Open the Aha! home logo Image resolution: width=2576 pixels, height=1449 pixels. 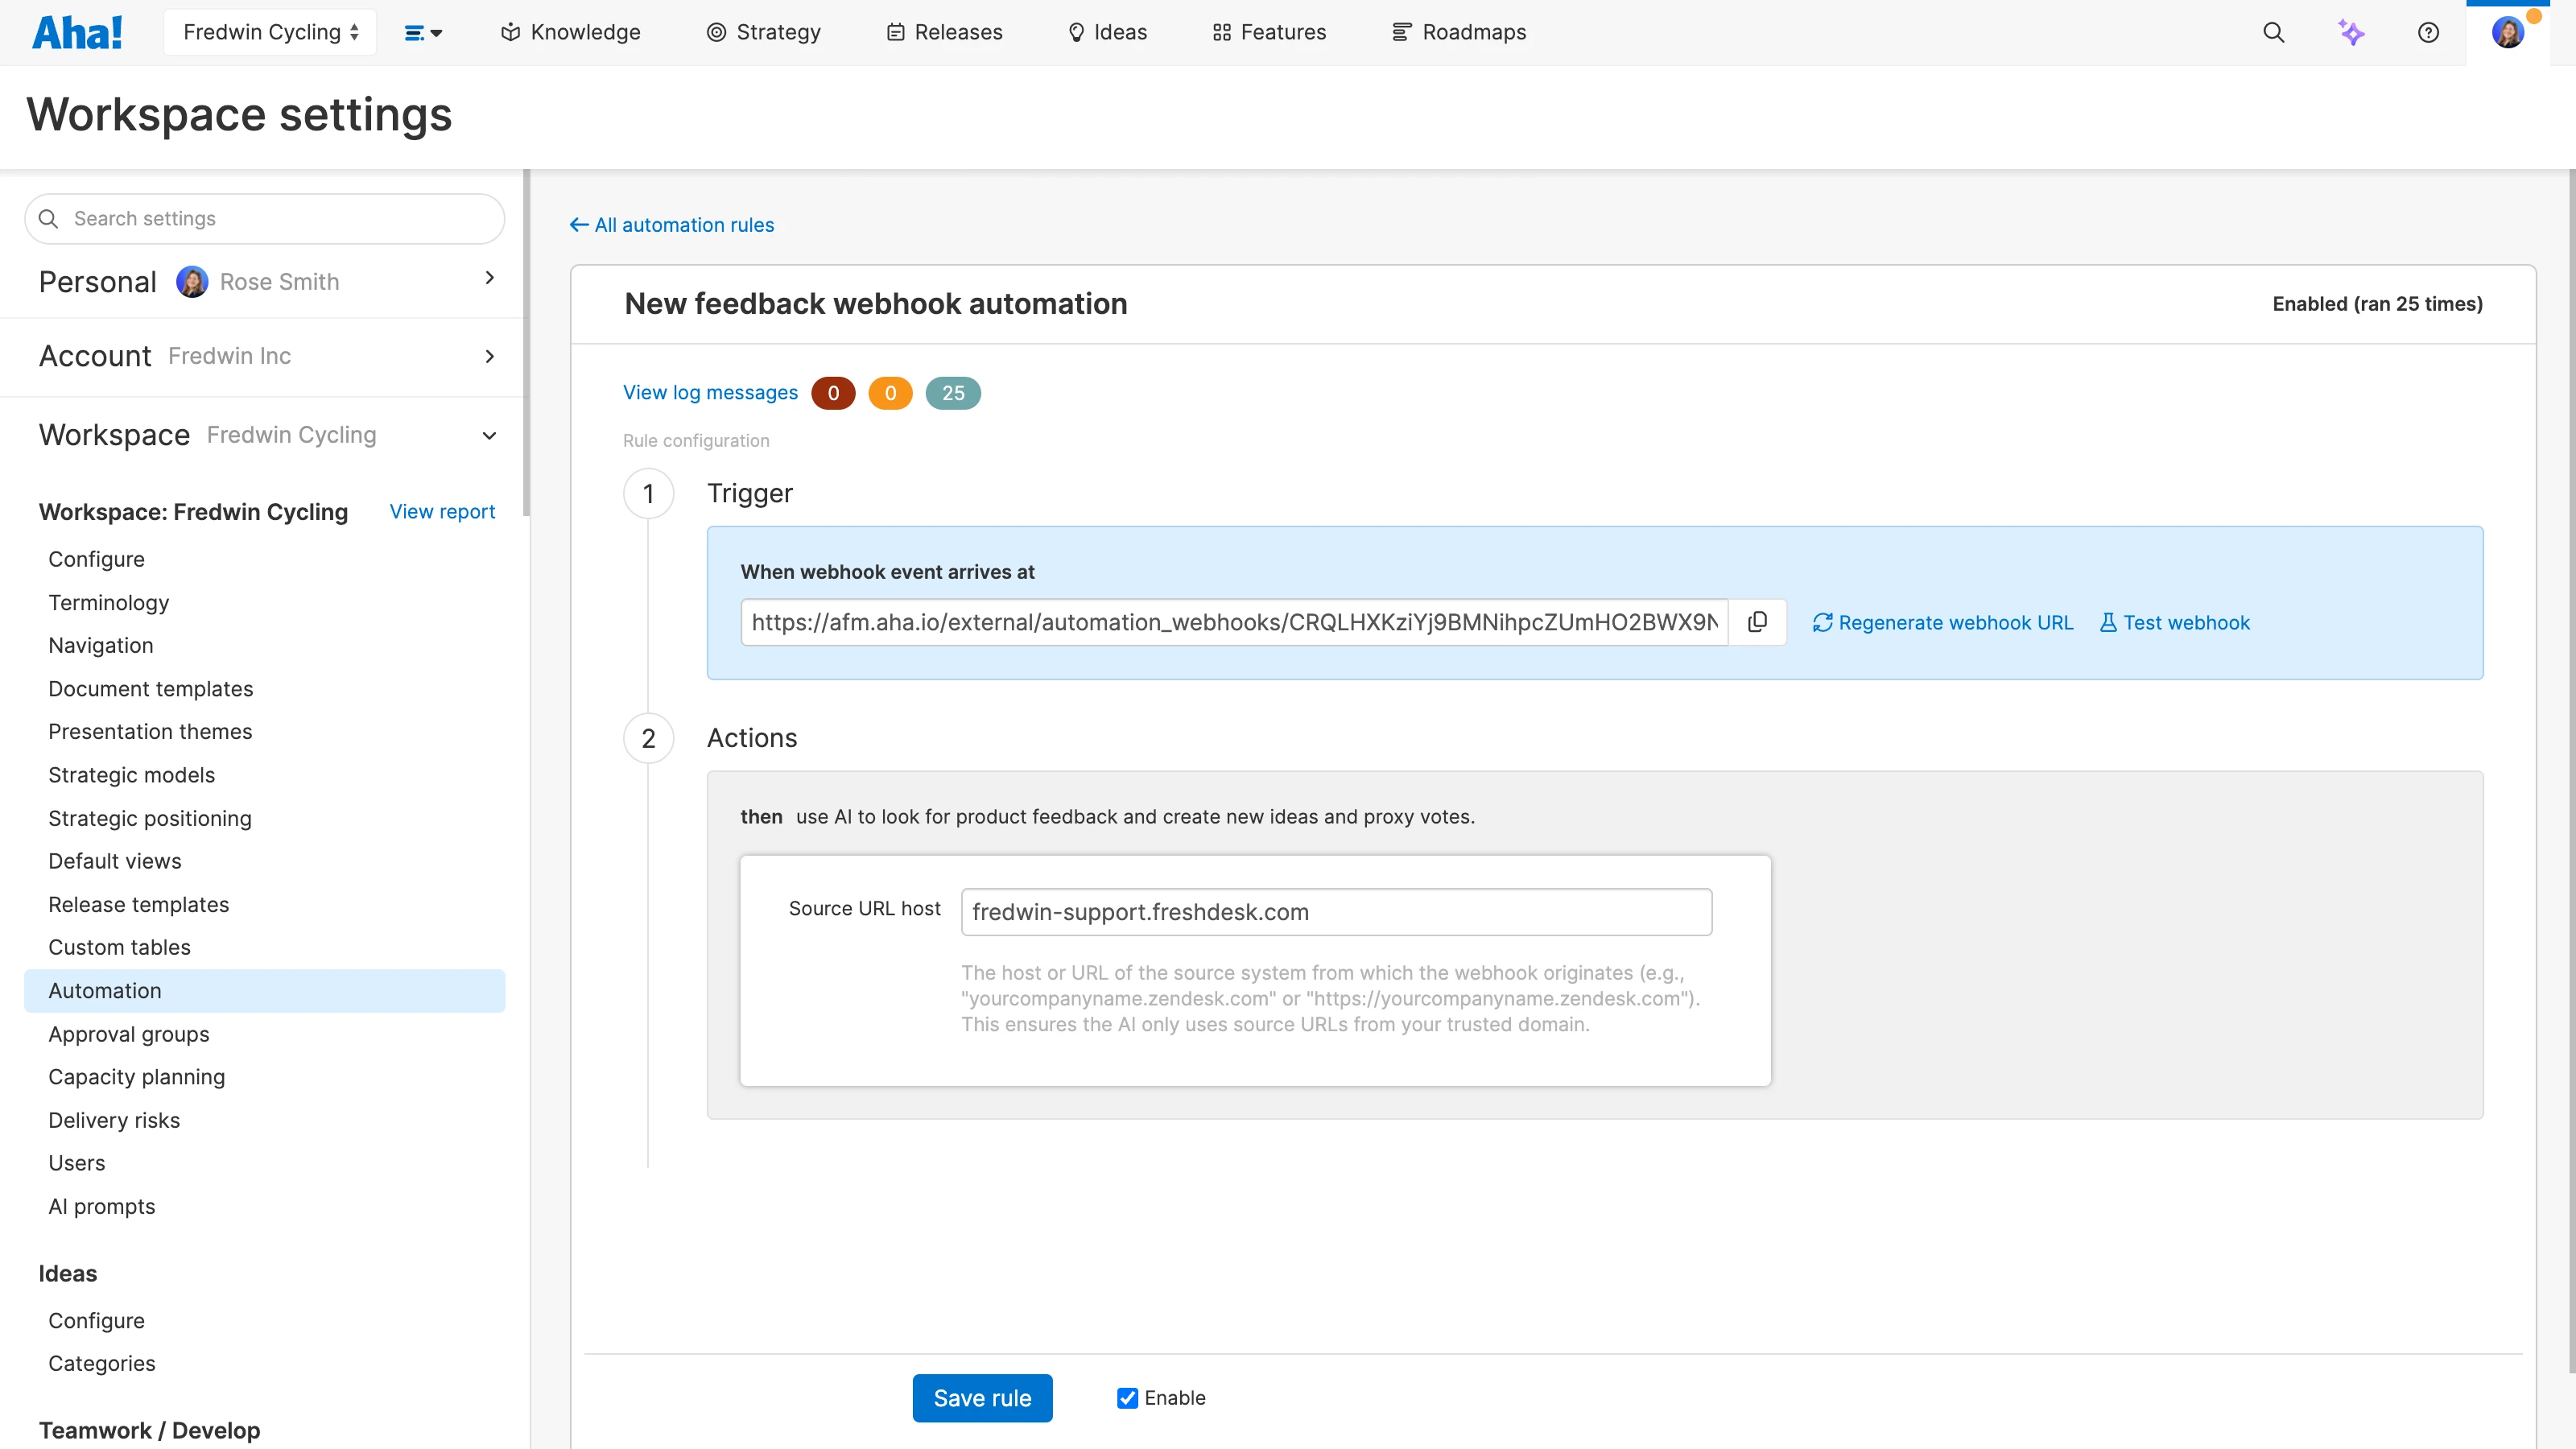click(x=79, y=31)
